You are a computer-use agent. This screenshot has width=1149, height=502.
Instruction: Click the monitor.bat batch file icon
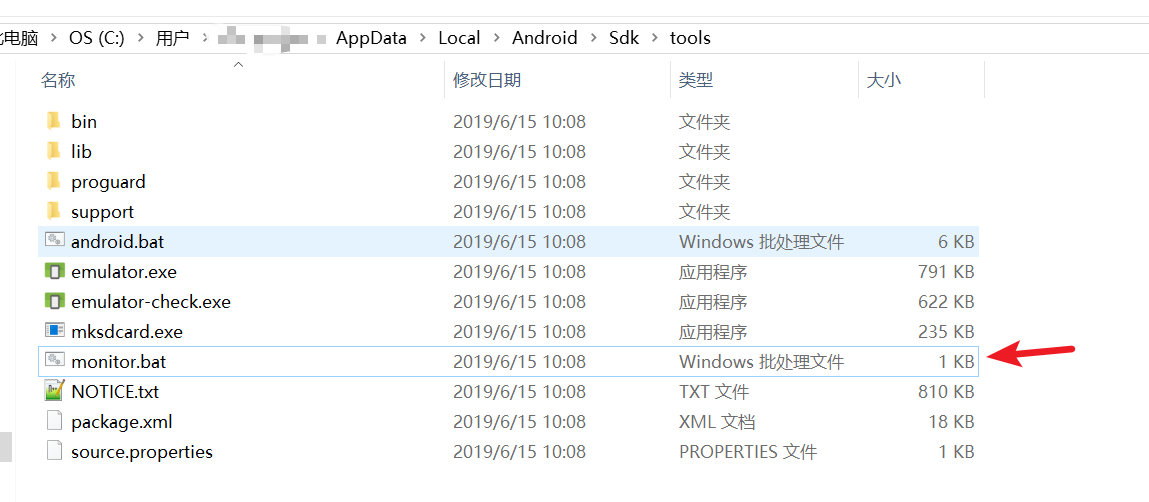55,360
